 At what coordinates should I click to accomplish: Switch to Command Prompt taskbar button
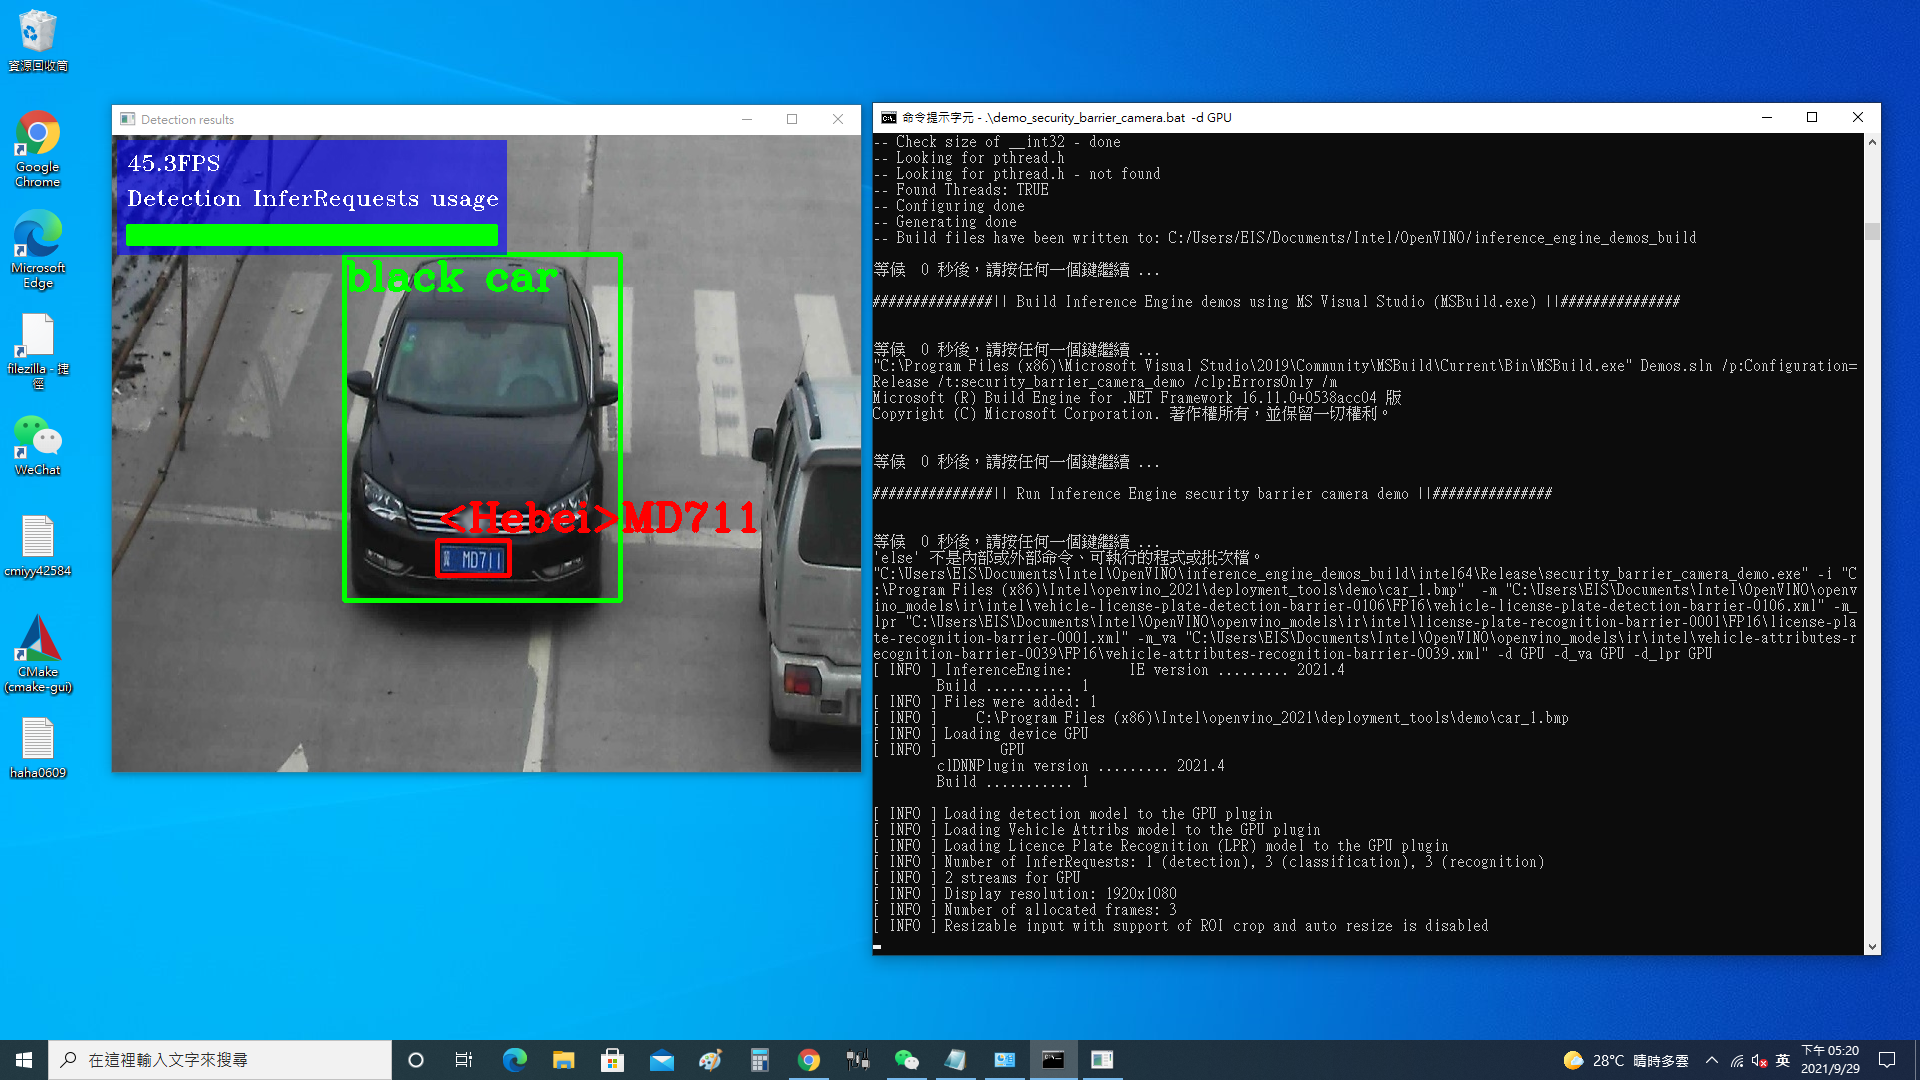(1053, 1060)
